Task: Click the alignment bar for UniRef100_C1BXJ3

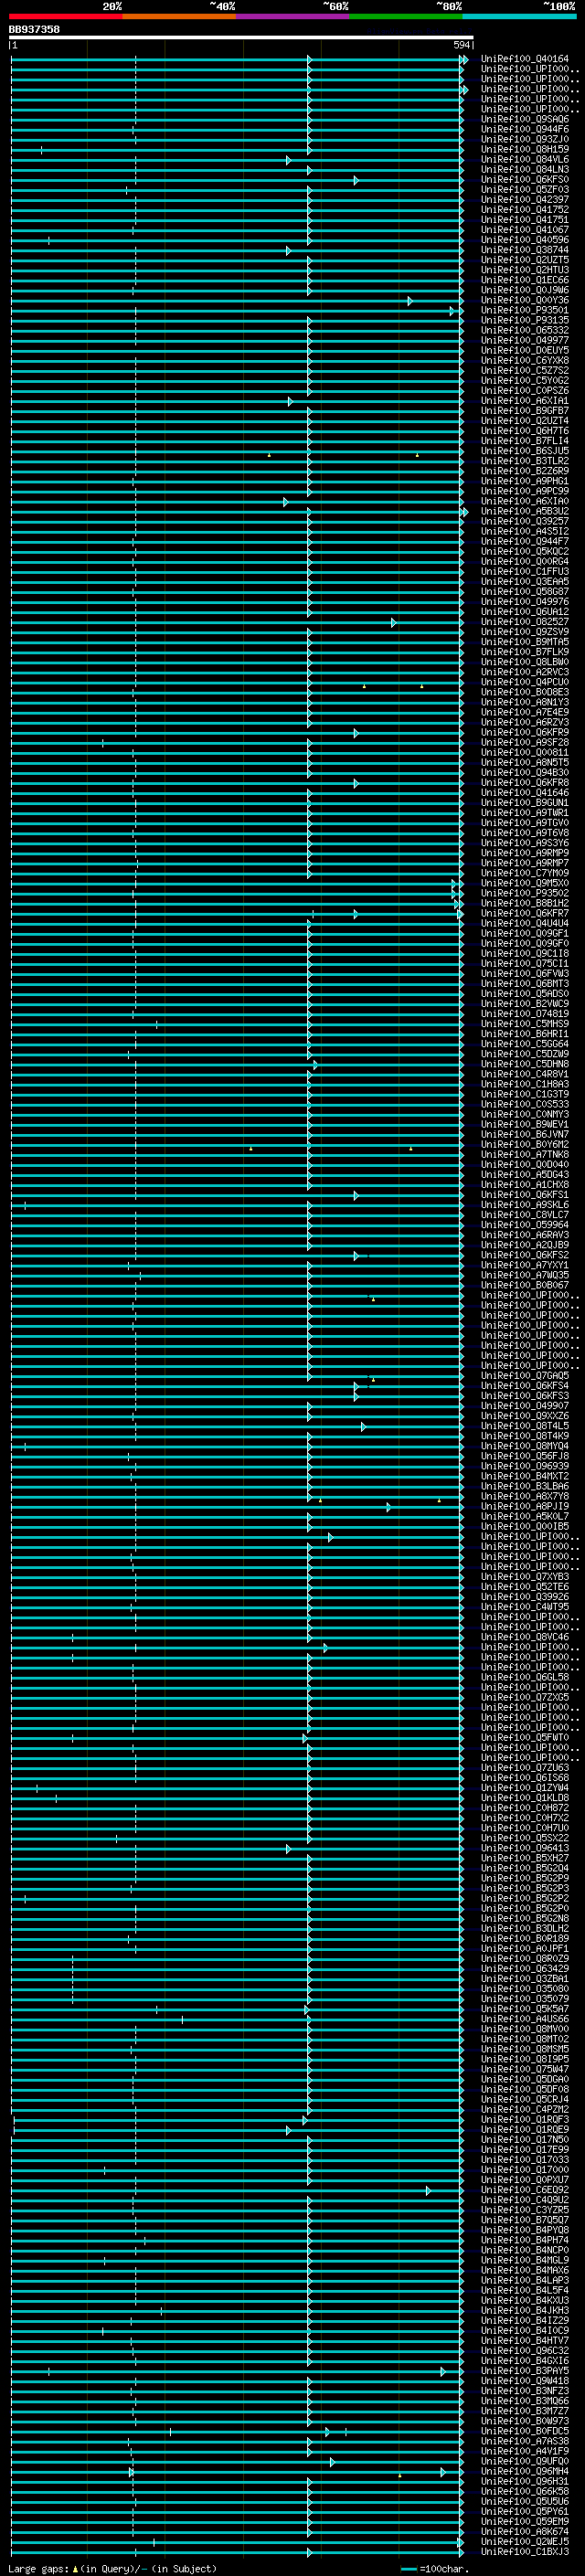Action: (237, 2552)
